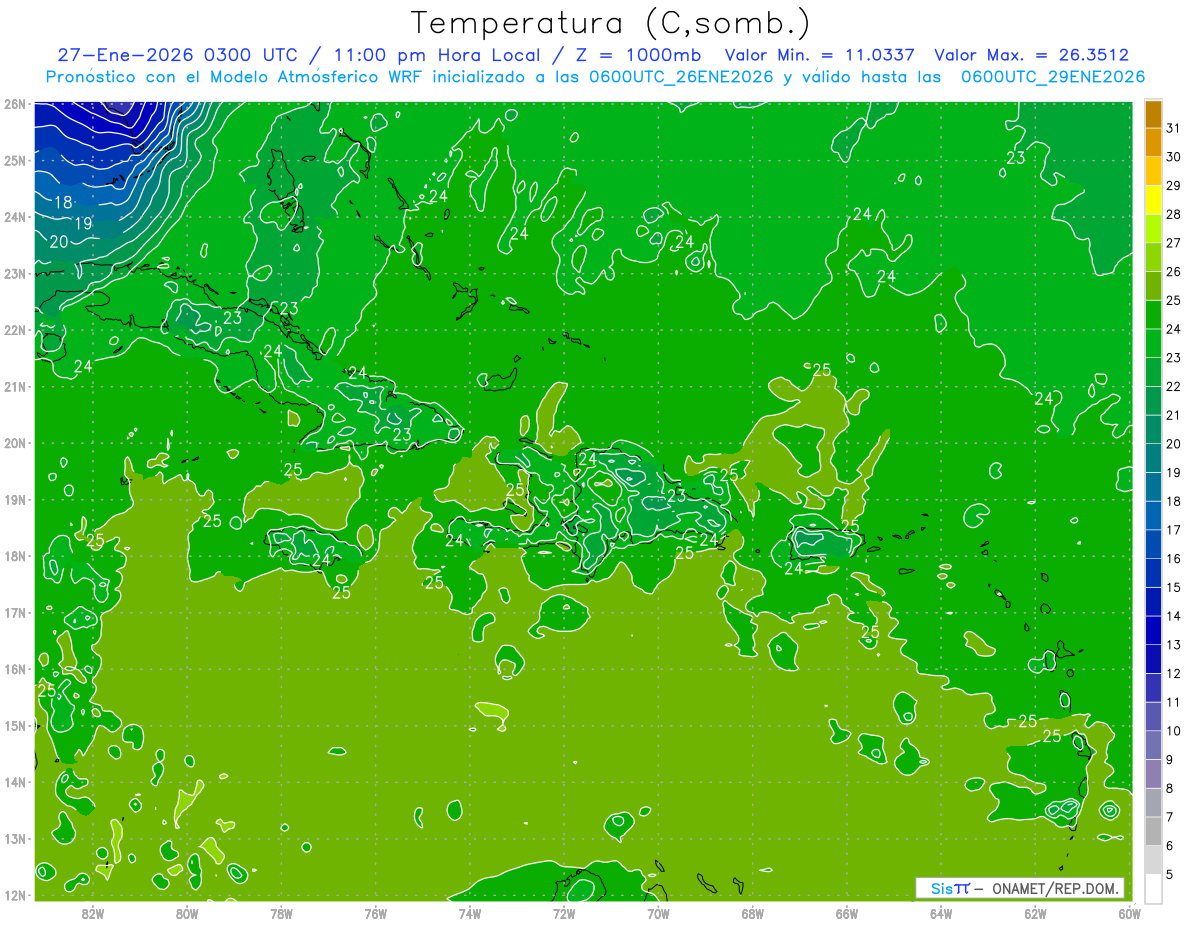Click the longitude label 70W
1200x927 pixels.
[x=657, y=913]
